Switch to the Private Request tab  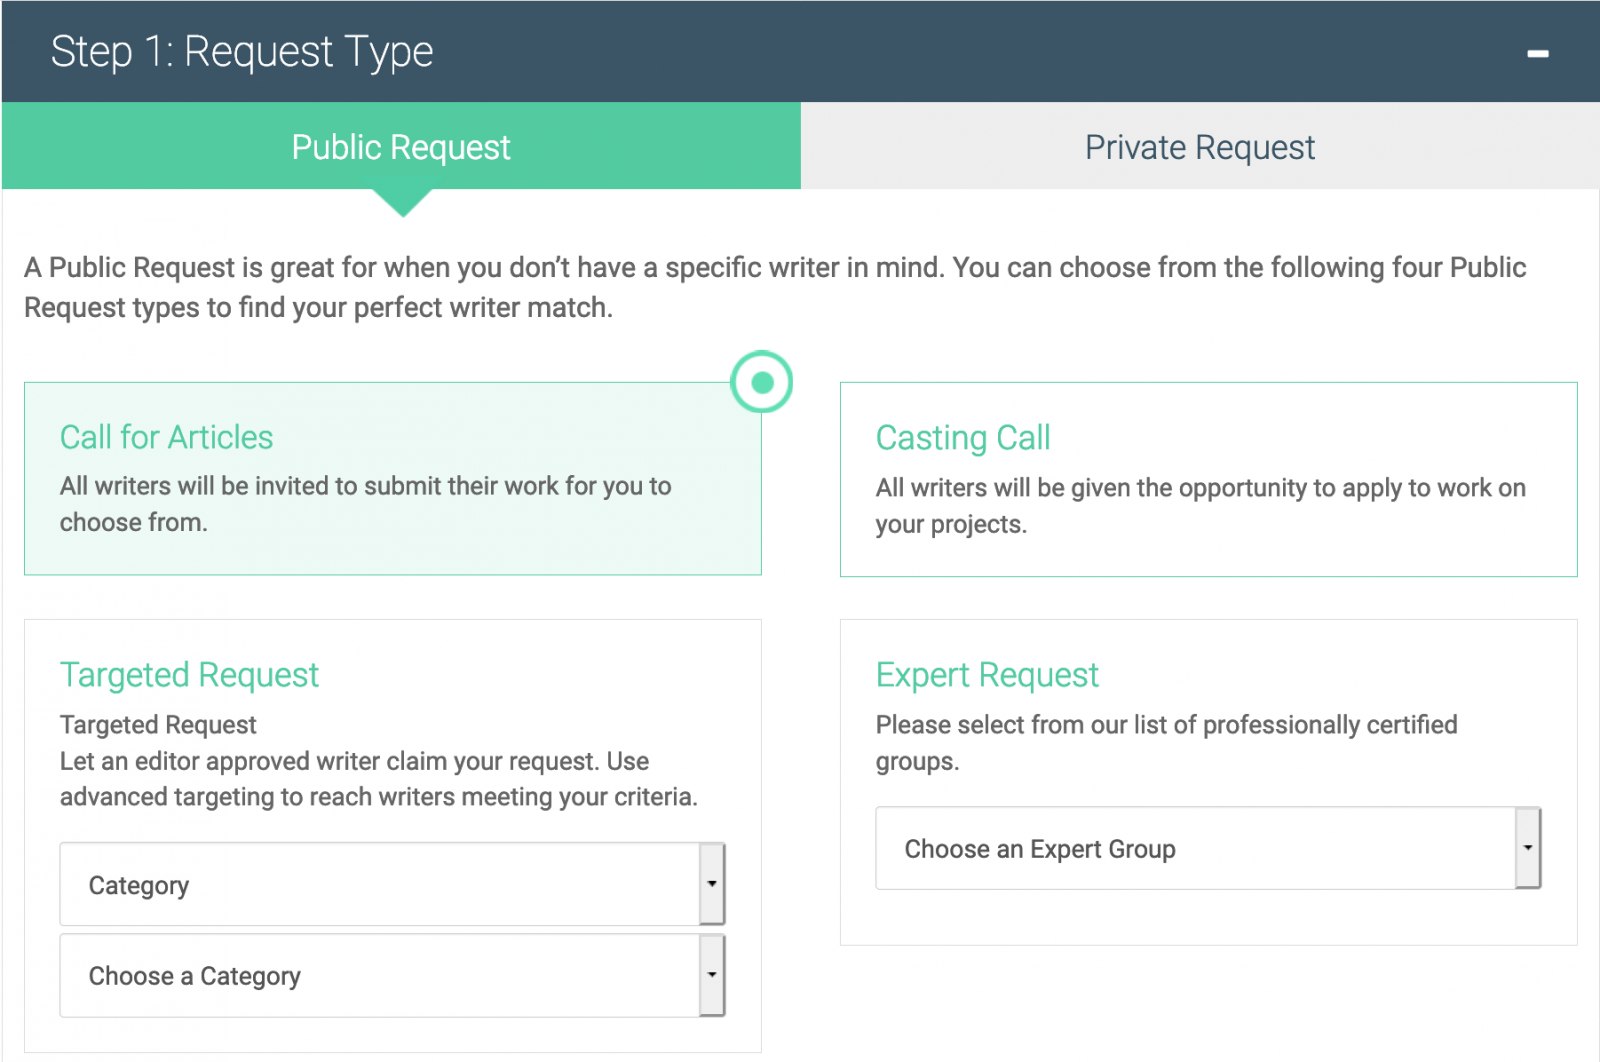(x=1199, y=146)
